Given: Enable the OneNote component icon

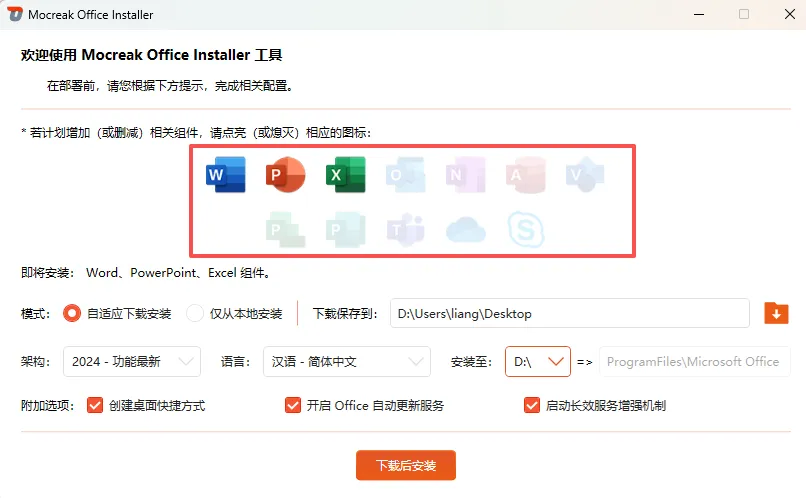Looking at the screenshot, I should (x=465, y=175).
